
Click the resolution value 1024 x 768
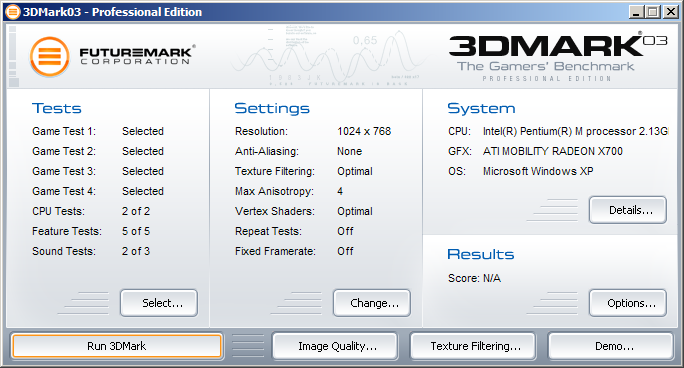pos(364,131)
